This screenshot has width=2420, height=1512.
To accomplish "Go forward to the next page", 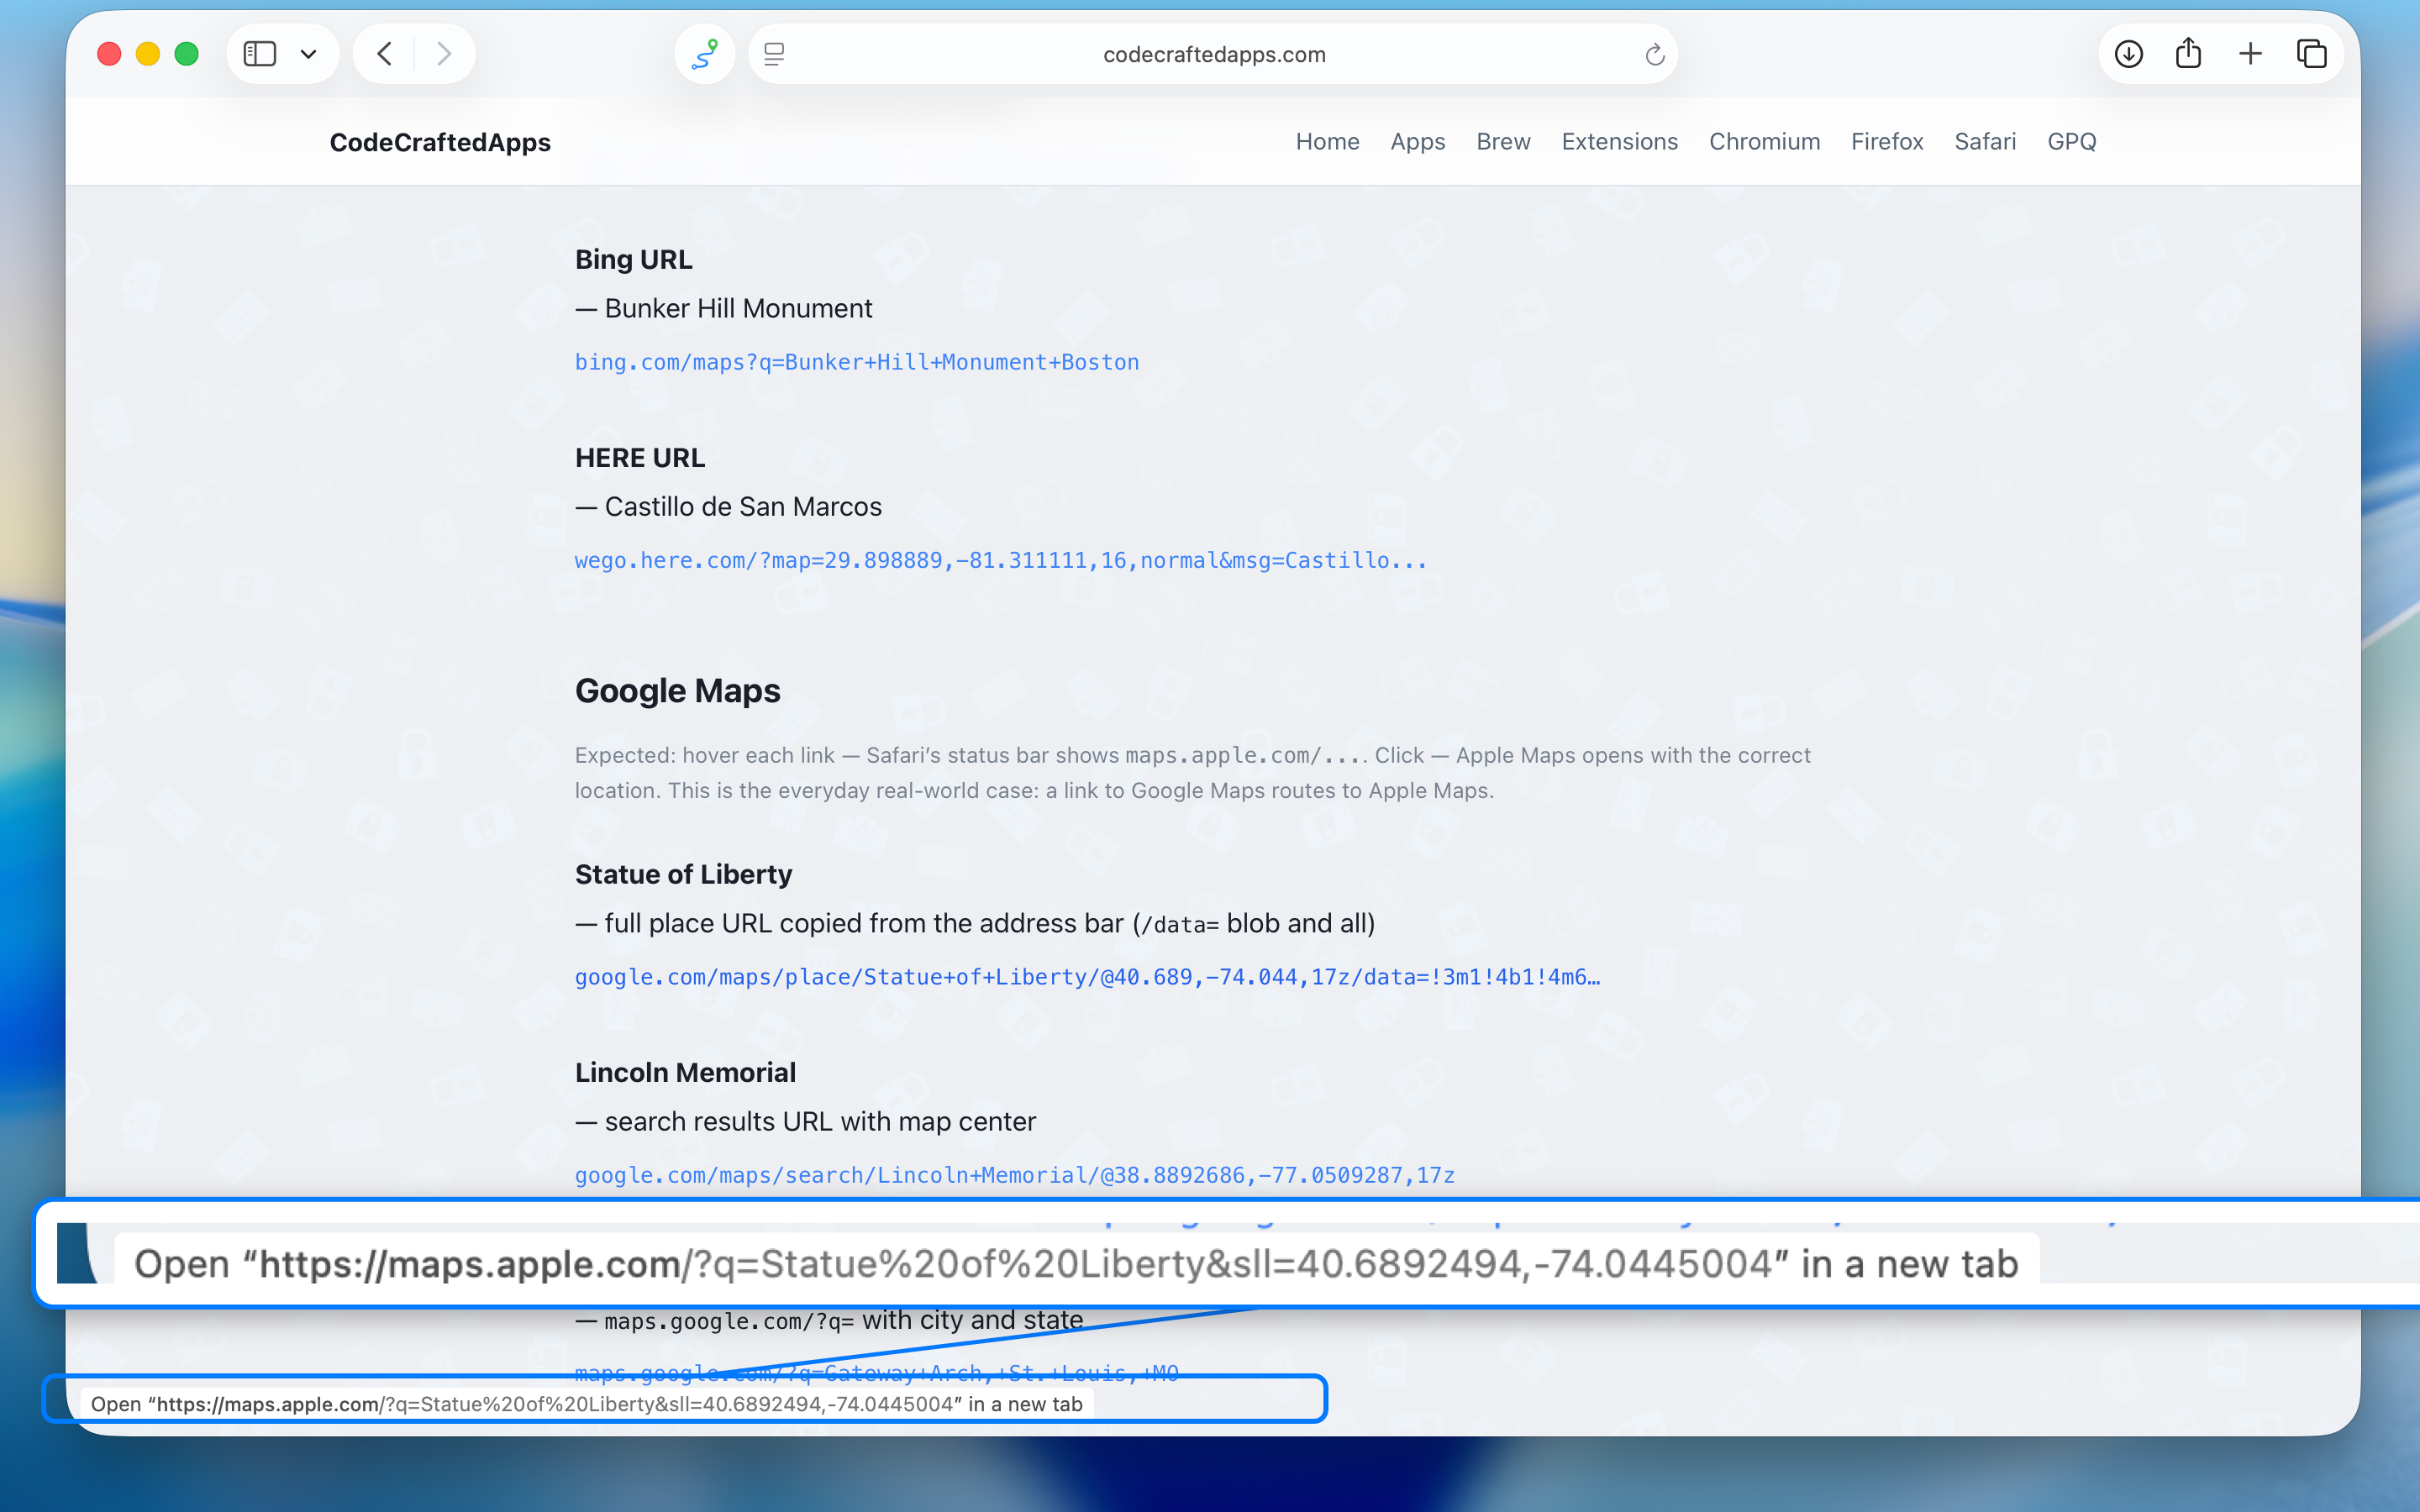I will [x=444, y=54].
